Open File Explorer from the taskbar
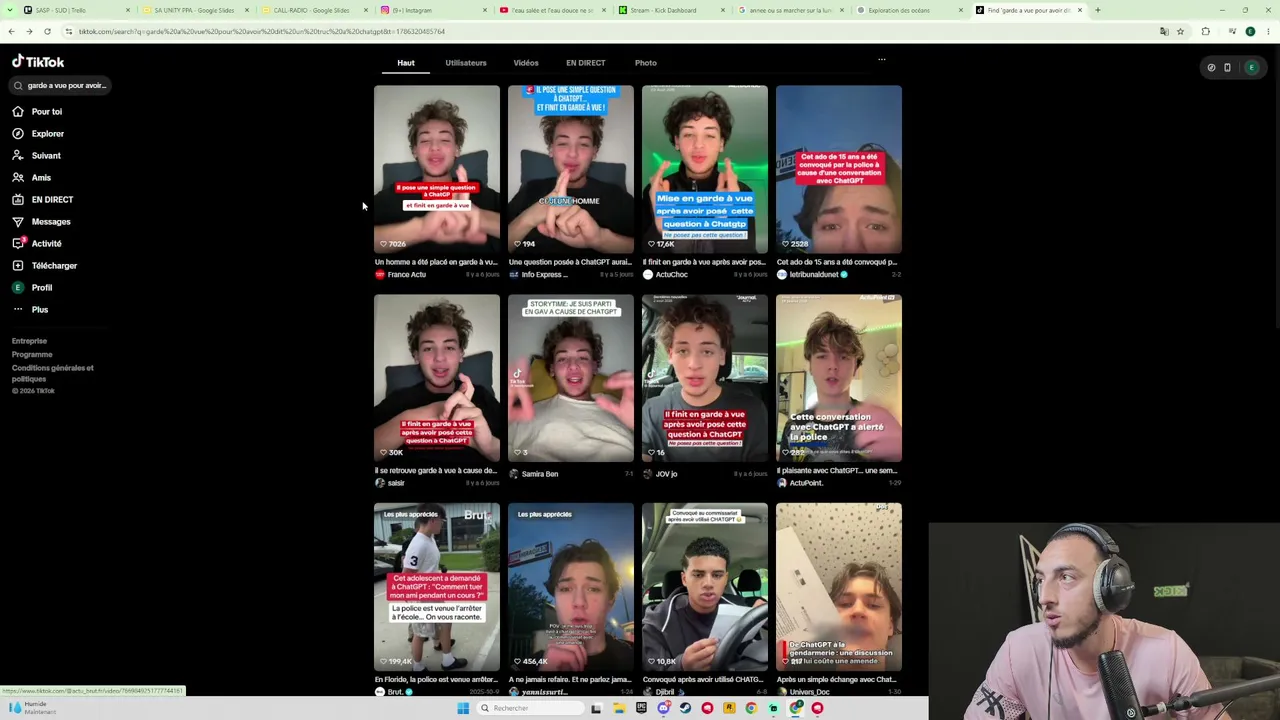The height and width of the screenshot is (720, 1280). click(x=619, y=708)
